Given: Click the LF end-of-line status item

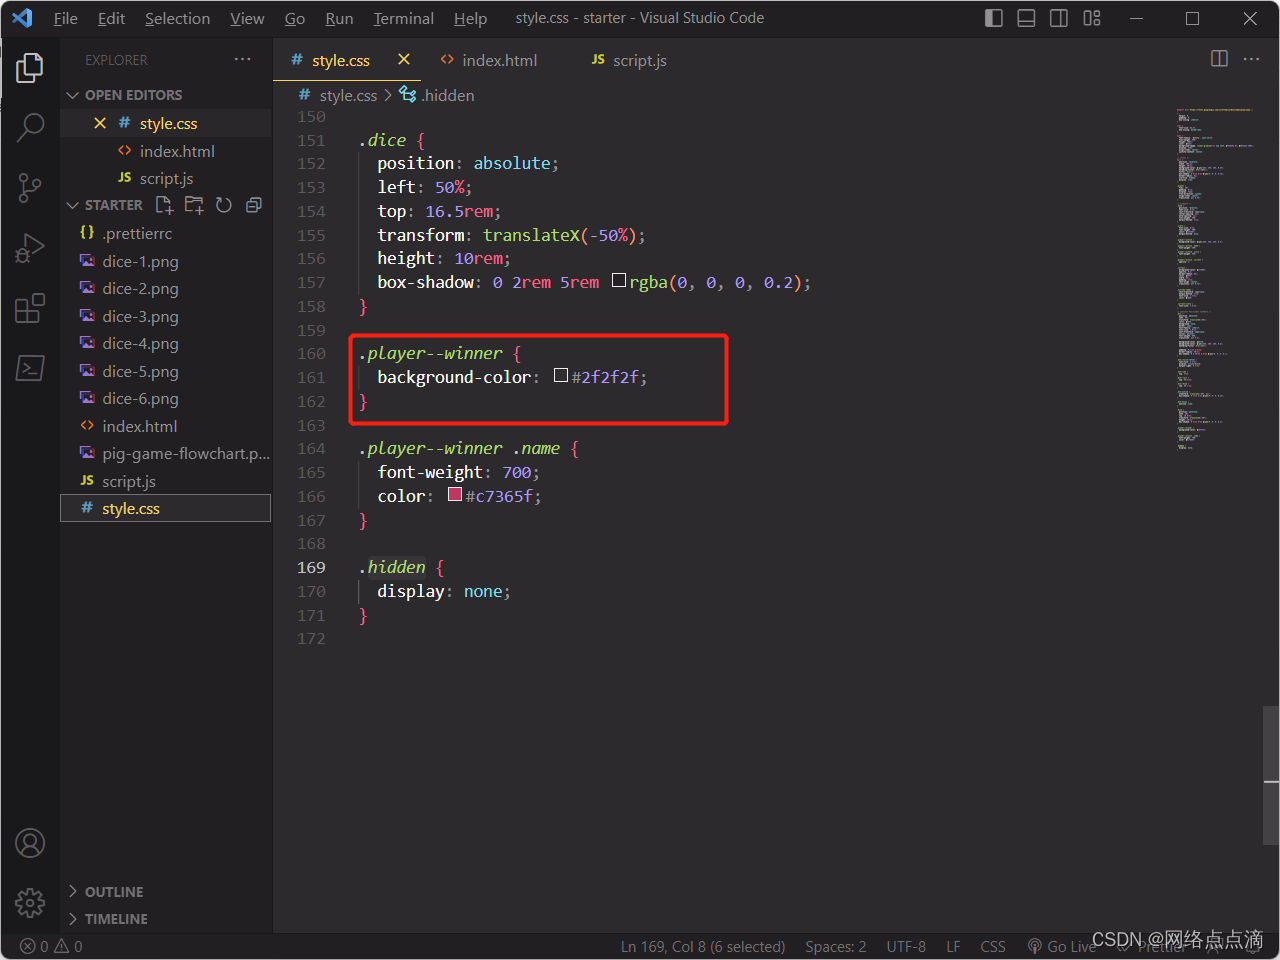Looking at the screenshot, I should click(953, 946).
